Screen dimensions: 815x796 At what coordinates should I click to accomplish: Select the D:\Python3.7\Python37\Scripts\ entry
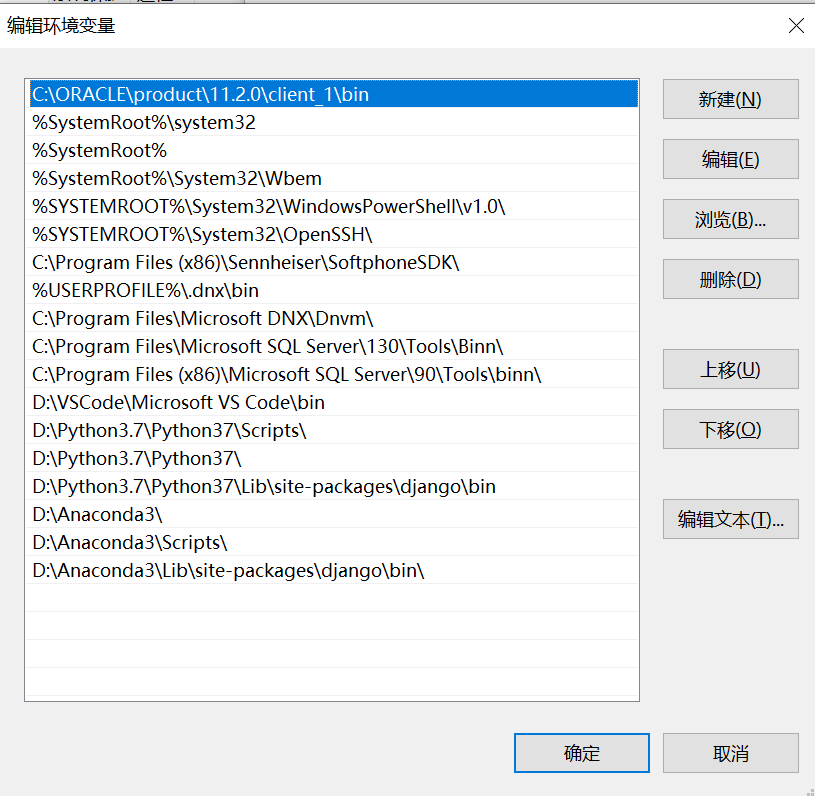(334, 430)
